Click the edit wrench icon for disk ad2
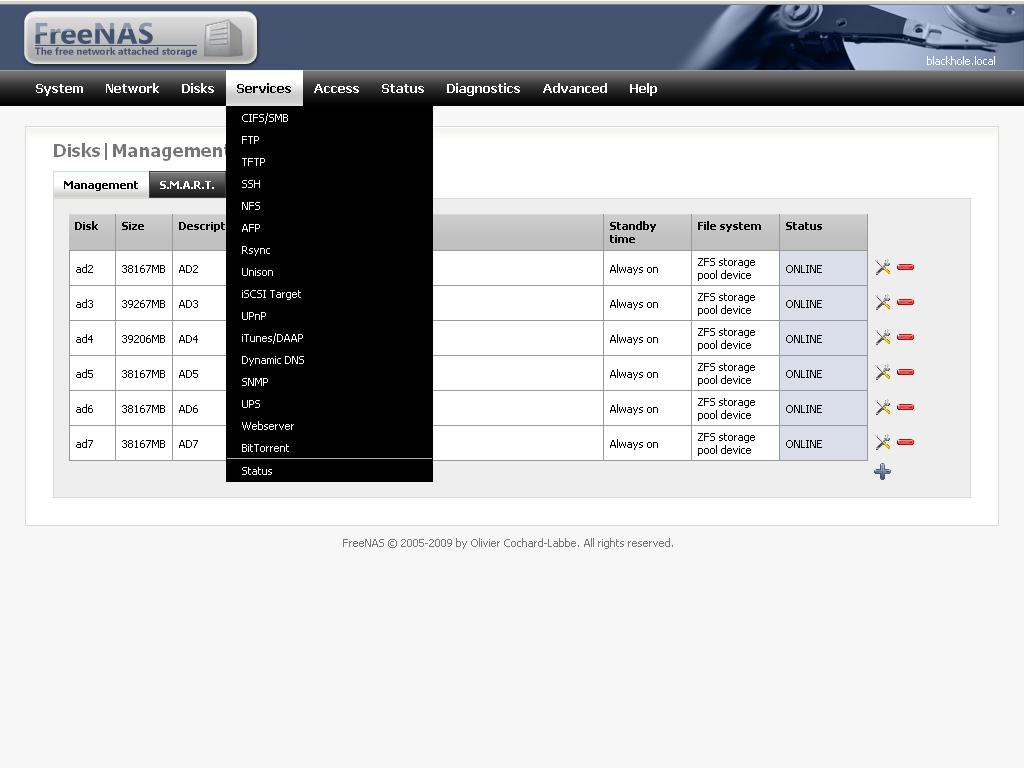Screen dimensions: 1024x768 pos(883,268)
